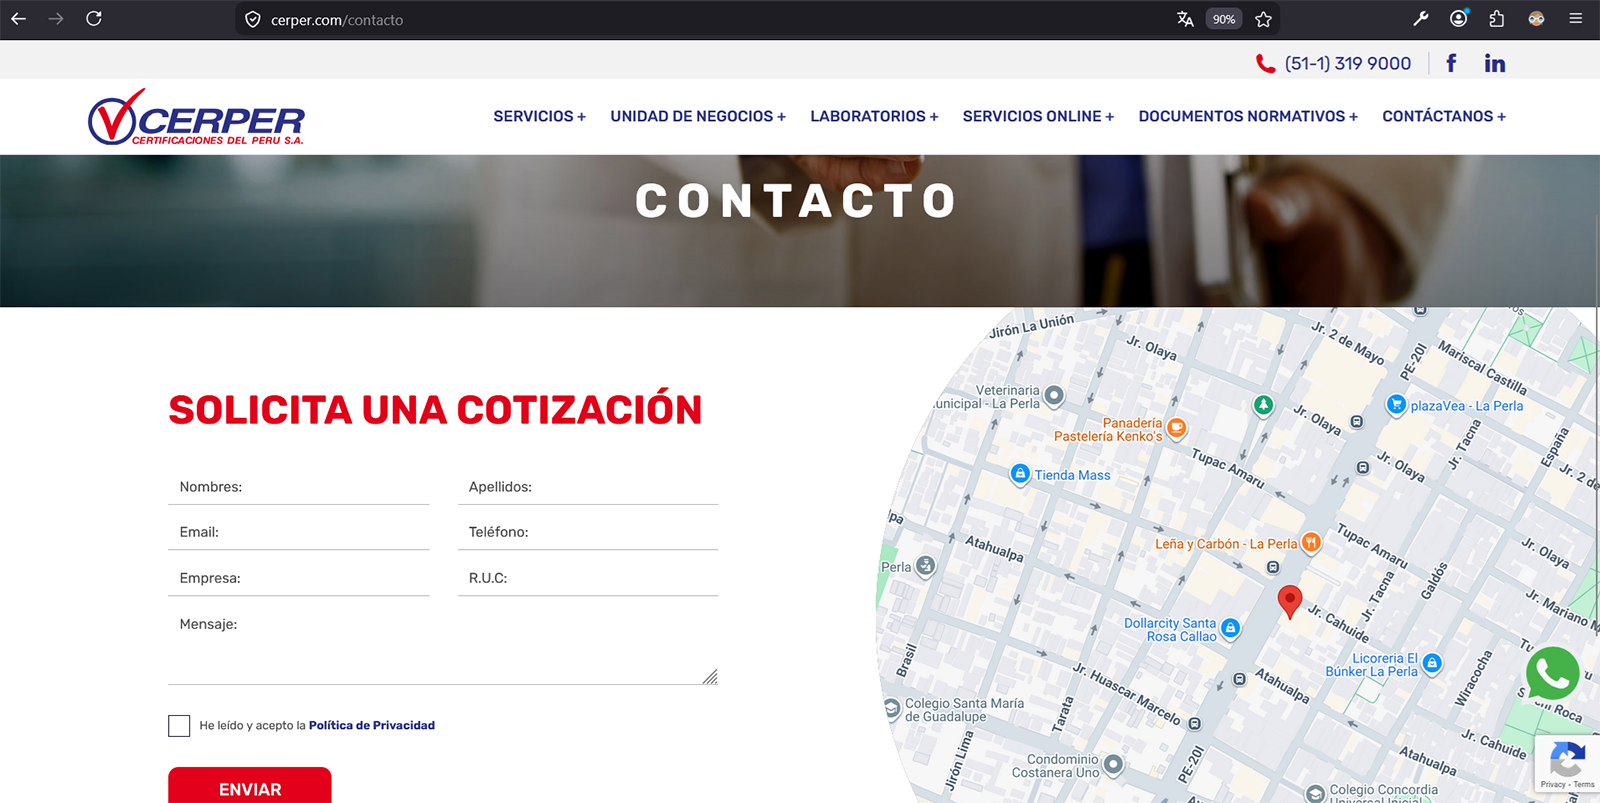This screenshot has width=1600, height=803.
Task: Click the CONTACTO banner heading
Action: 797,201
